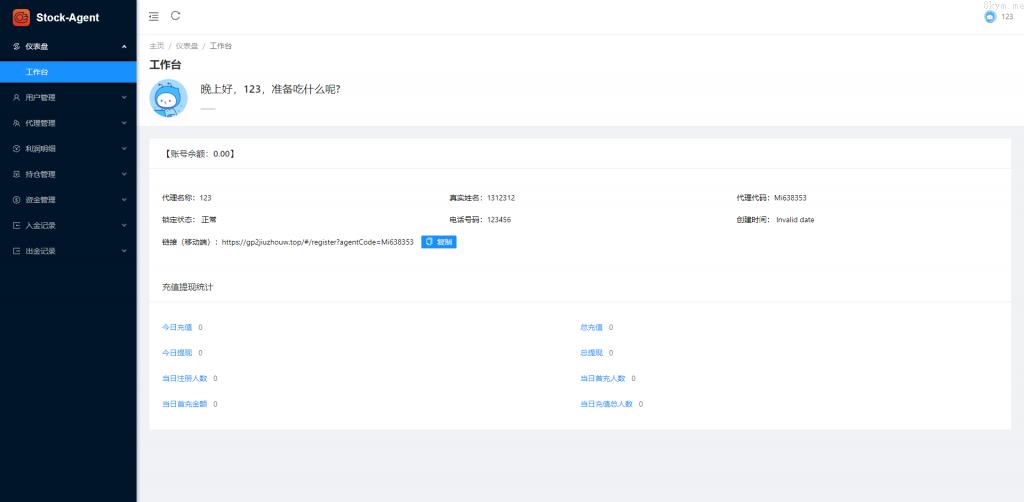Click the refresh page icon

[176, 16]
